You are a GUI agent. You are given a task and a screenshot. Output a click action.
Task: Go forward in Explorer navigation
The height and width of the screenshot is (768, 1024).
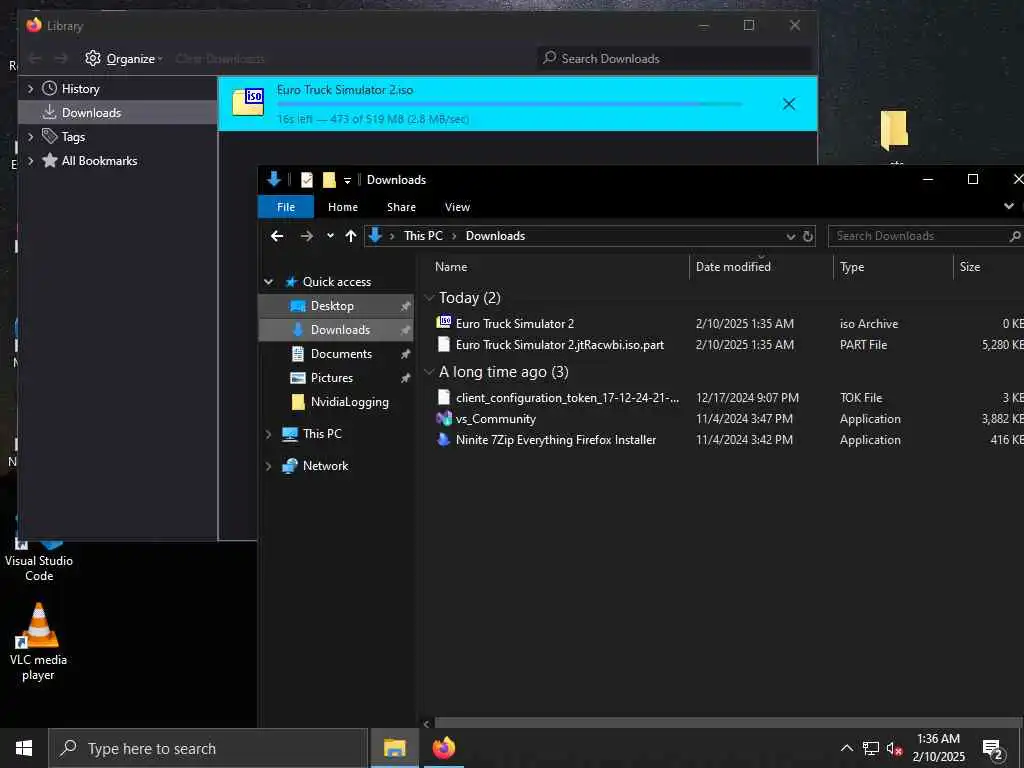(x=306, y=236)
